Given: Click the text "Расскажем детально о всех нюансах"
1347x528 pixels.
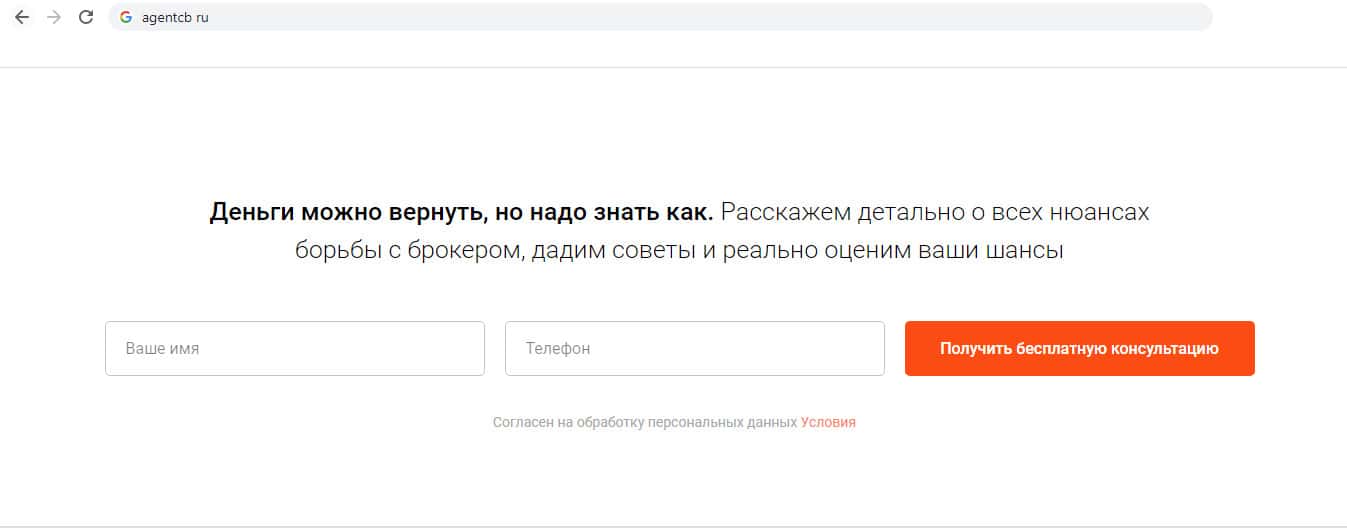Looking at the screenshot, I should click(x=934, y=212).
